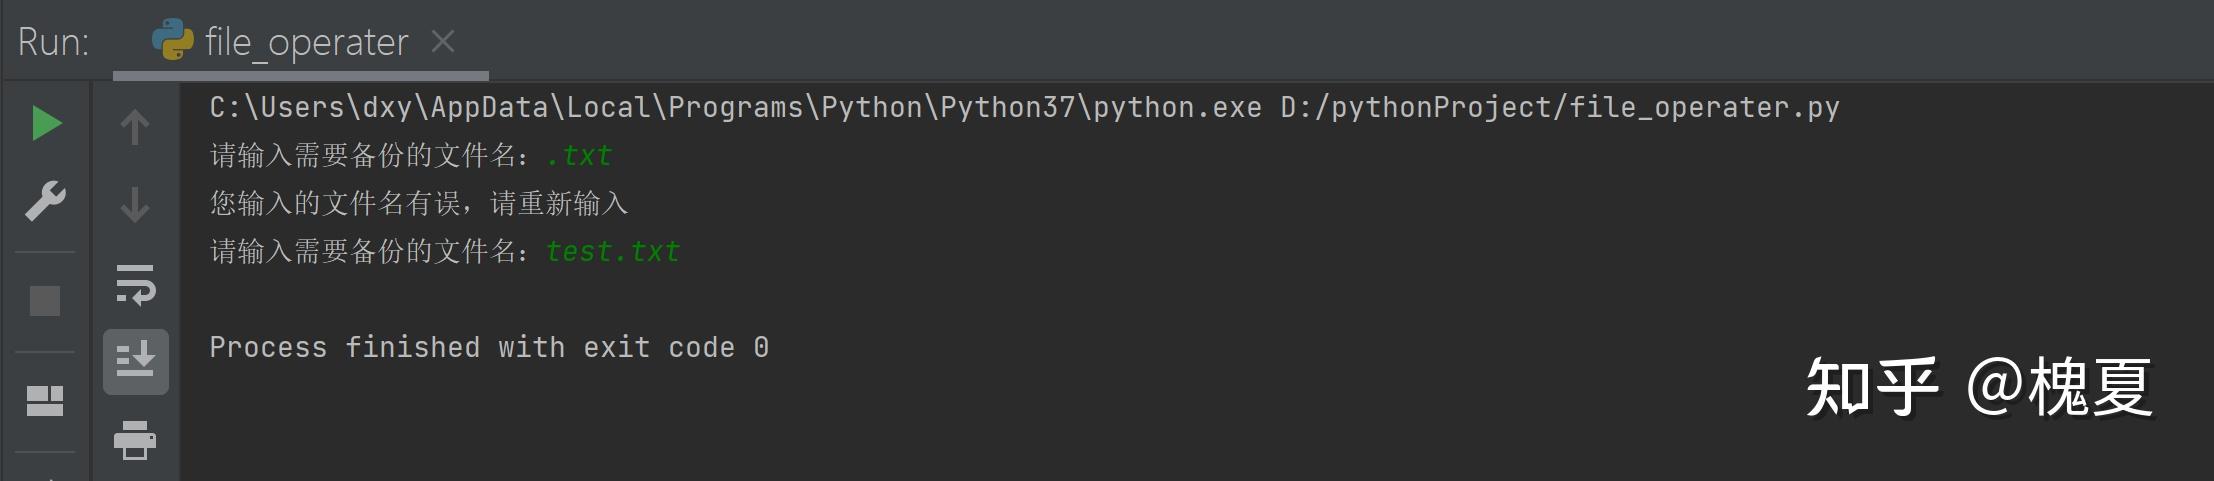The height and width of the screenshot is (481, 2214).
Task: Click the gray Stop process square
Action: pos(45,300)
